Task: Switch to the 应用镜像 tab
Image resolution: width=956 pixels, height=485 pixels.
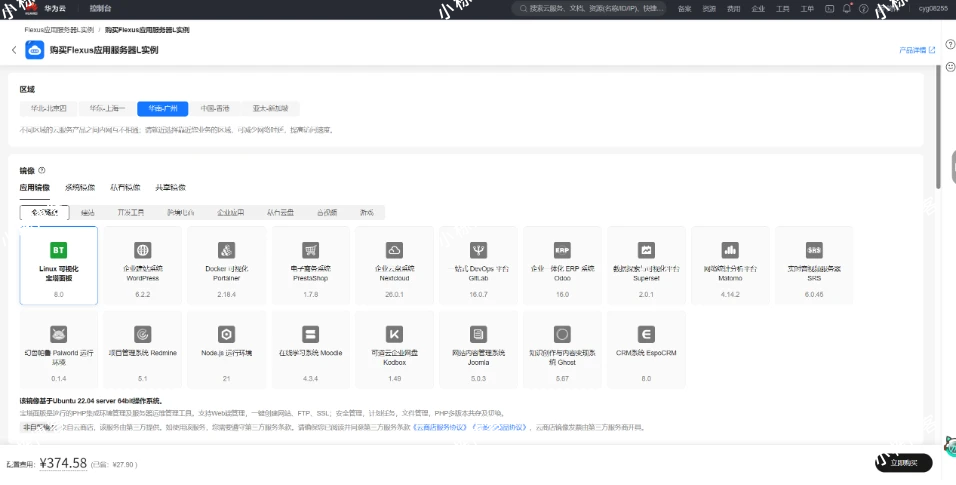Action: tap(35, 188)
